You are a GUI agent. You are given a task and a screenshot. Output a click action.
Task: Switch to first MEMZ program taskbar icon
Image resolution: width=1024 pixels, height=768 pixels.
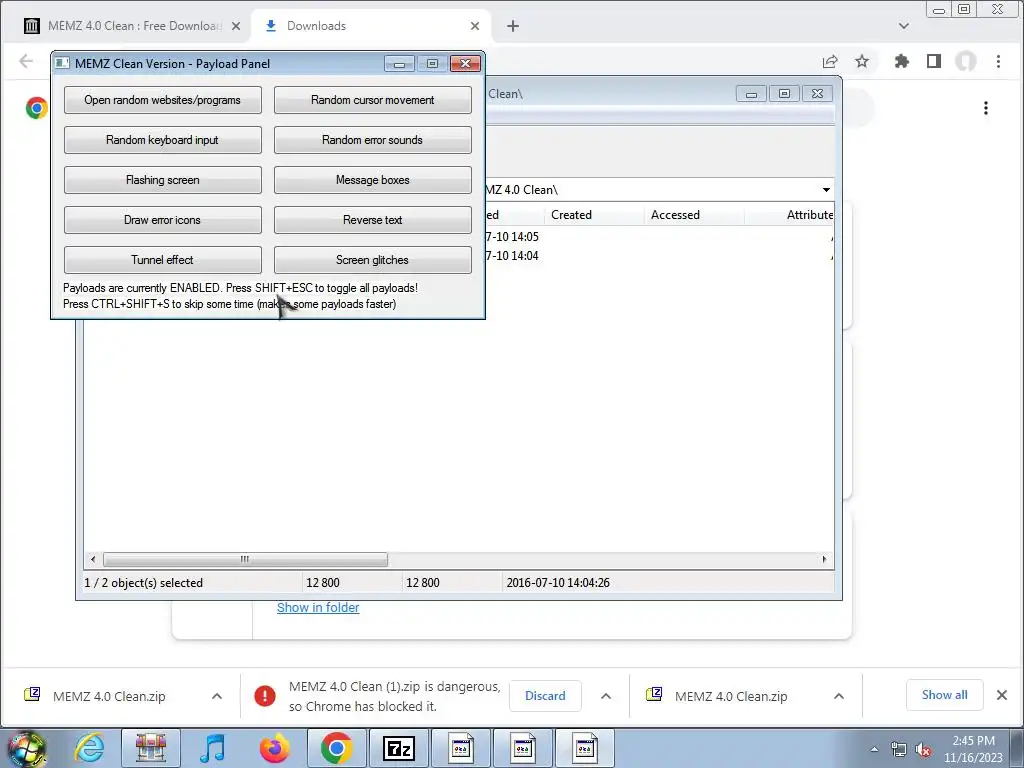click(x=461, y=748)
